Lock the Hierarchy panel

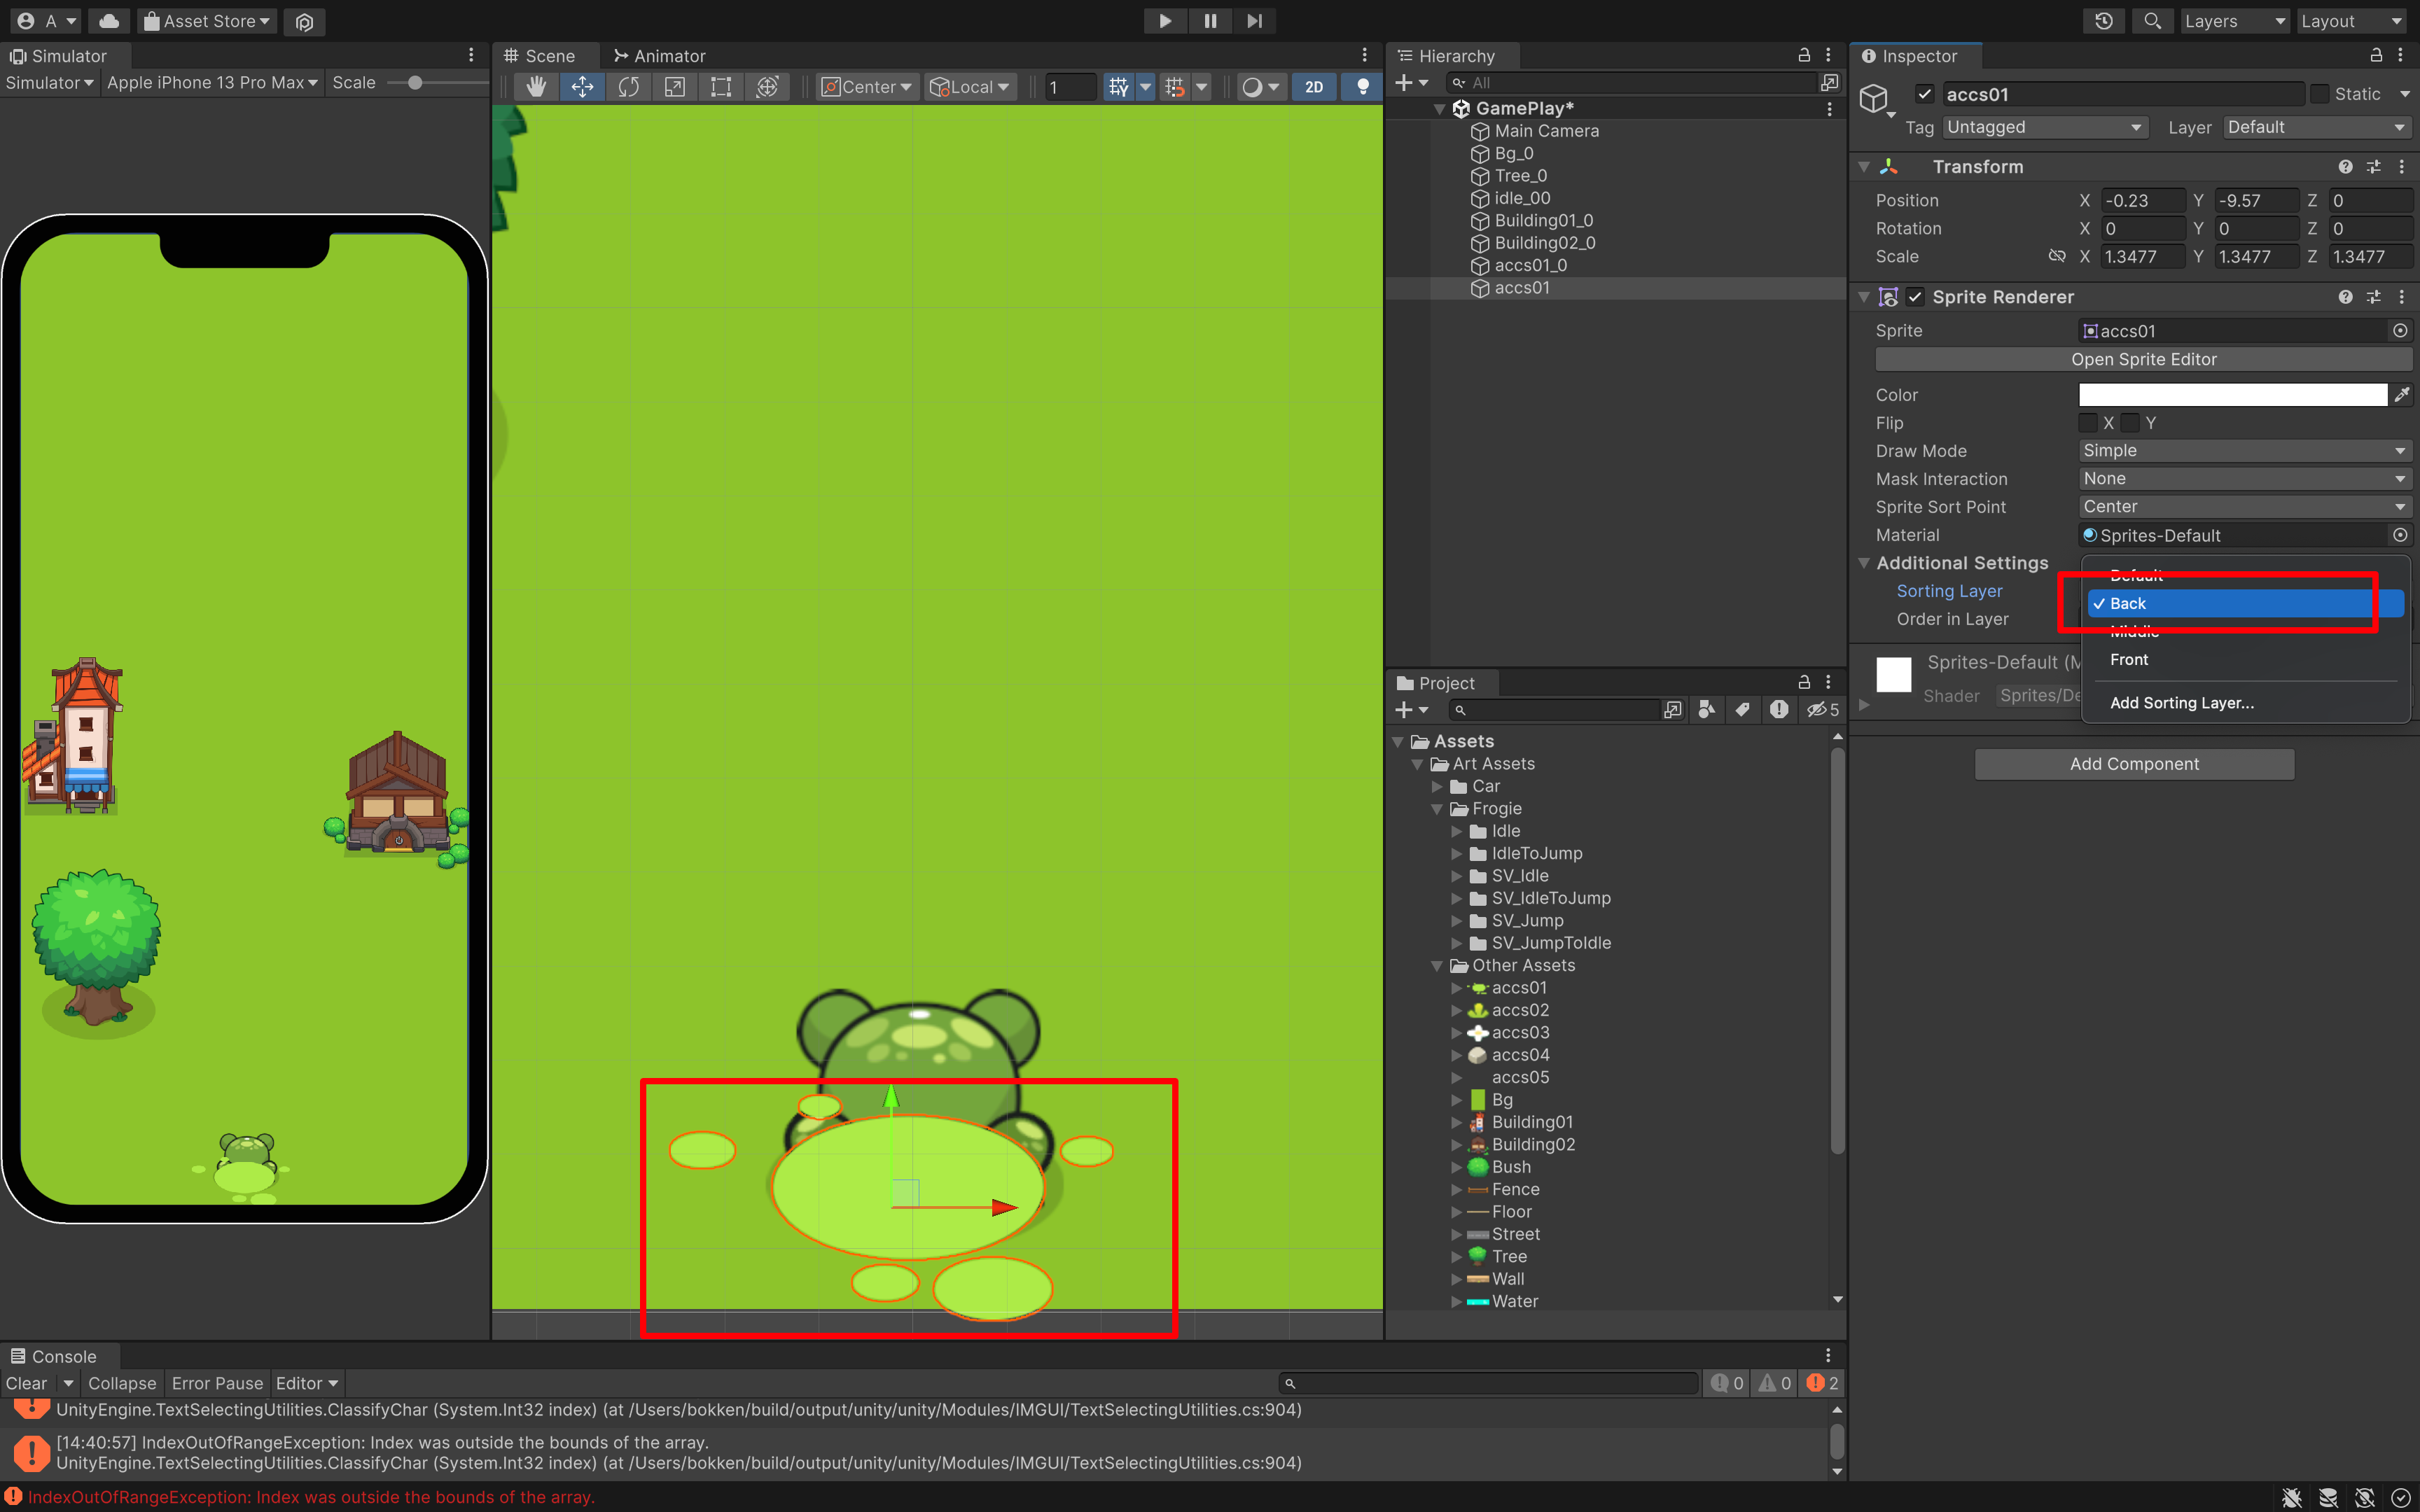1804,56
